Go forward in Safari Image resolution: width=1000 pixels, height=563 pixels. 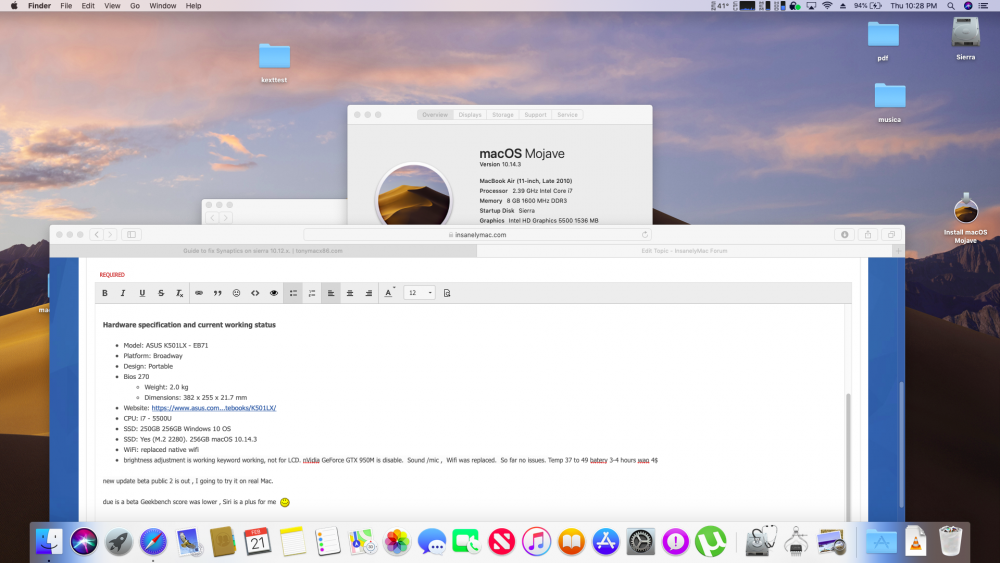pyautogui.click(x=110, y=235)
